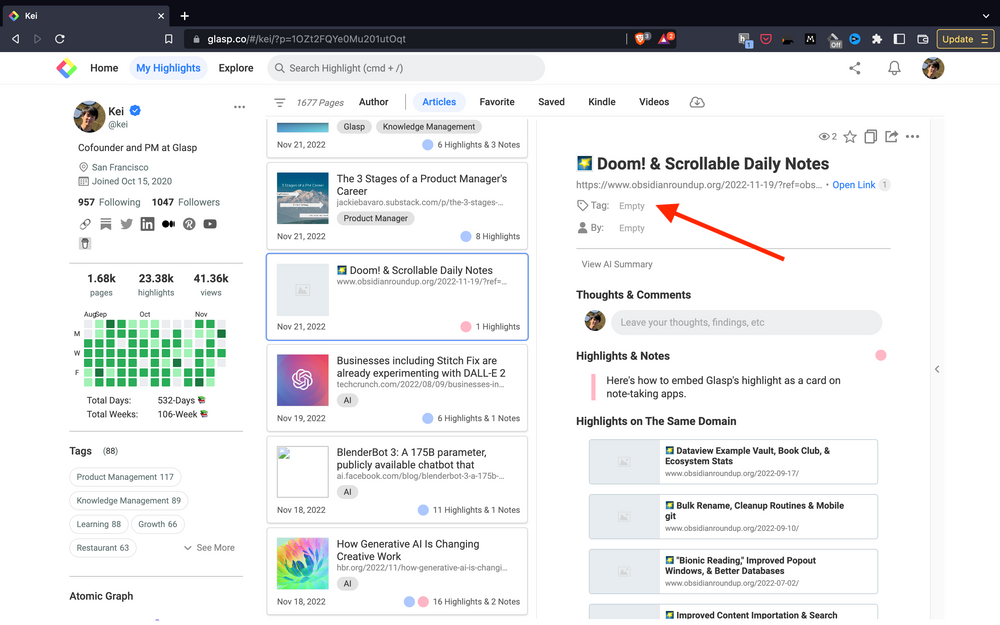Toggle favorite star for the Doom! article
Screen dimensions: 1000x625
click(849, 137)
